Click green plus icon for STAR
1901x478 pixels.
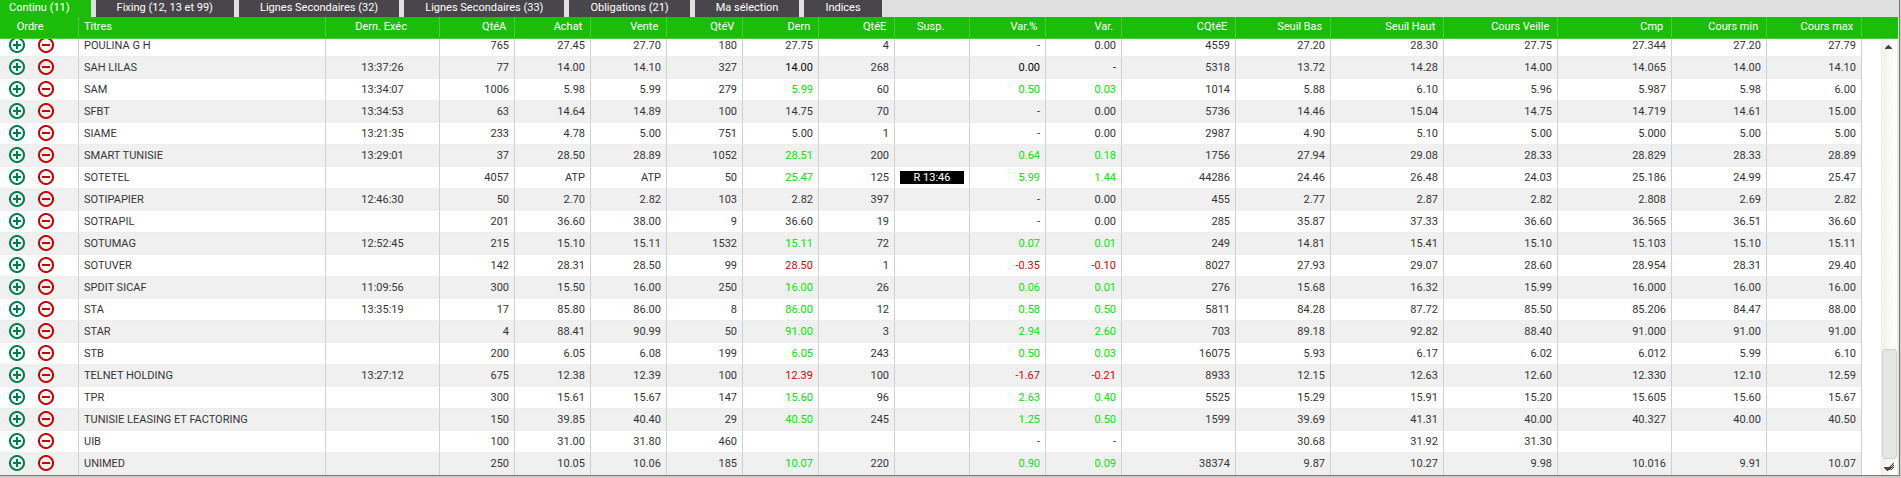point(17,331)
